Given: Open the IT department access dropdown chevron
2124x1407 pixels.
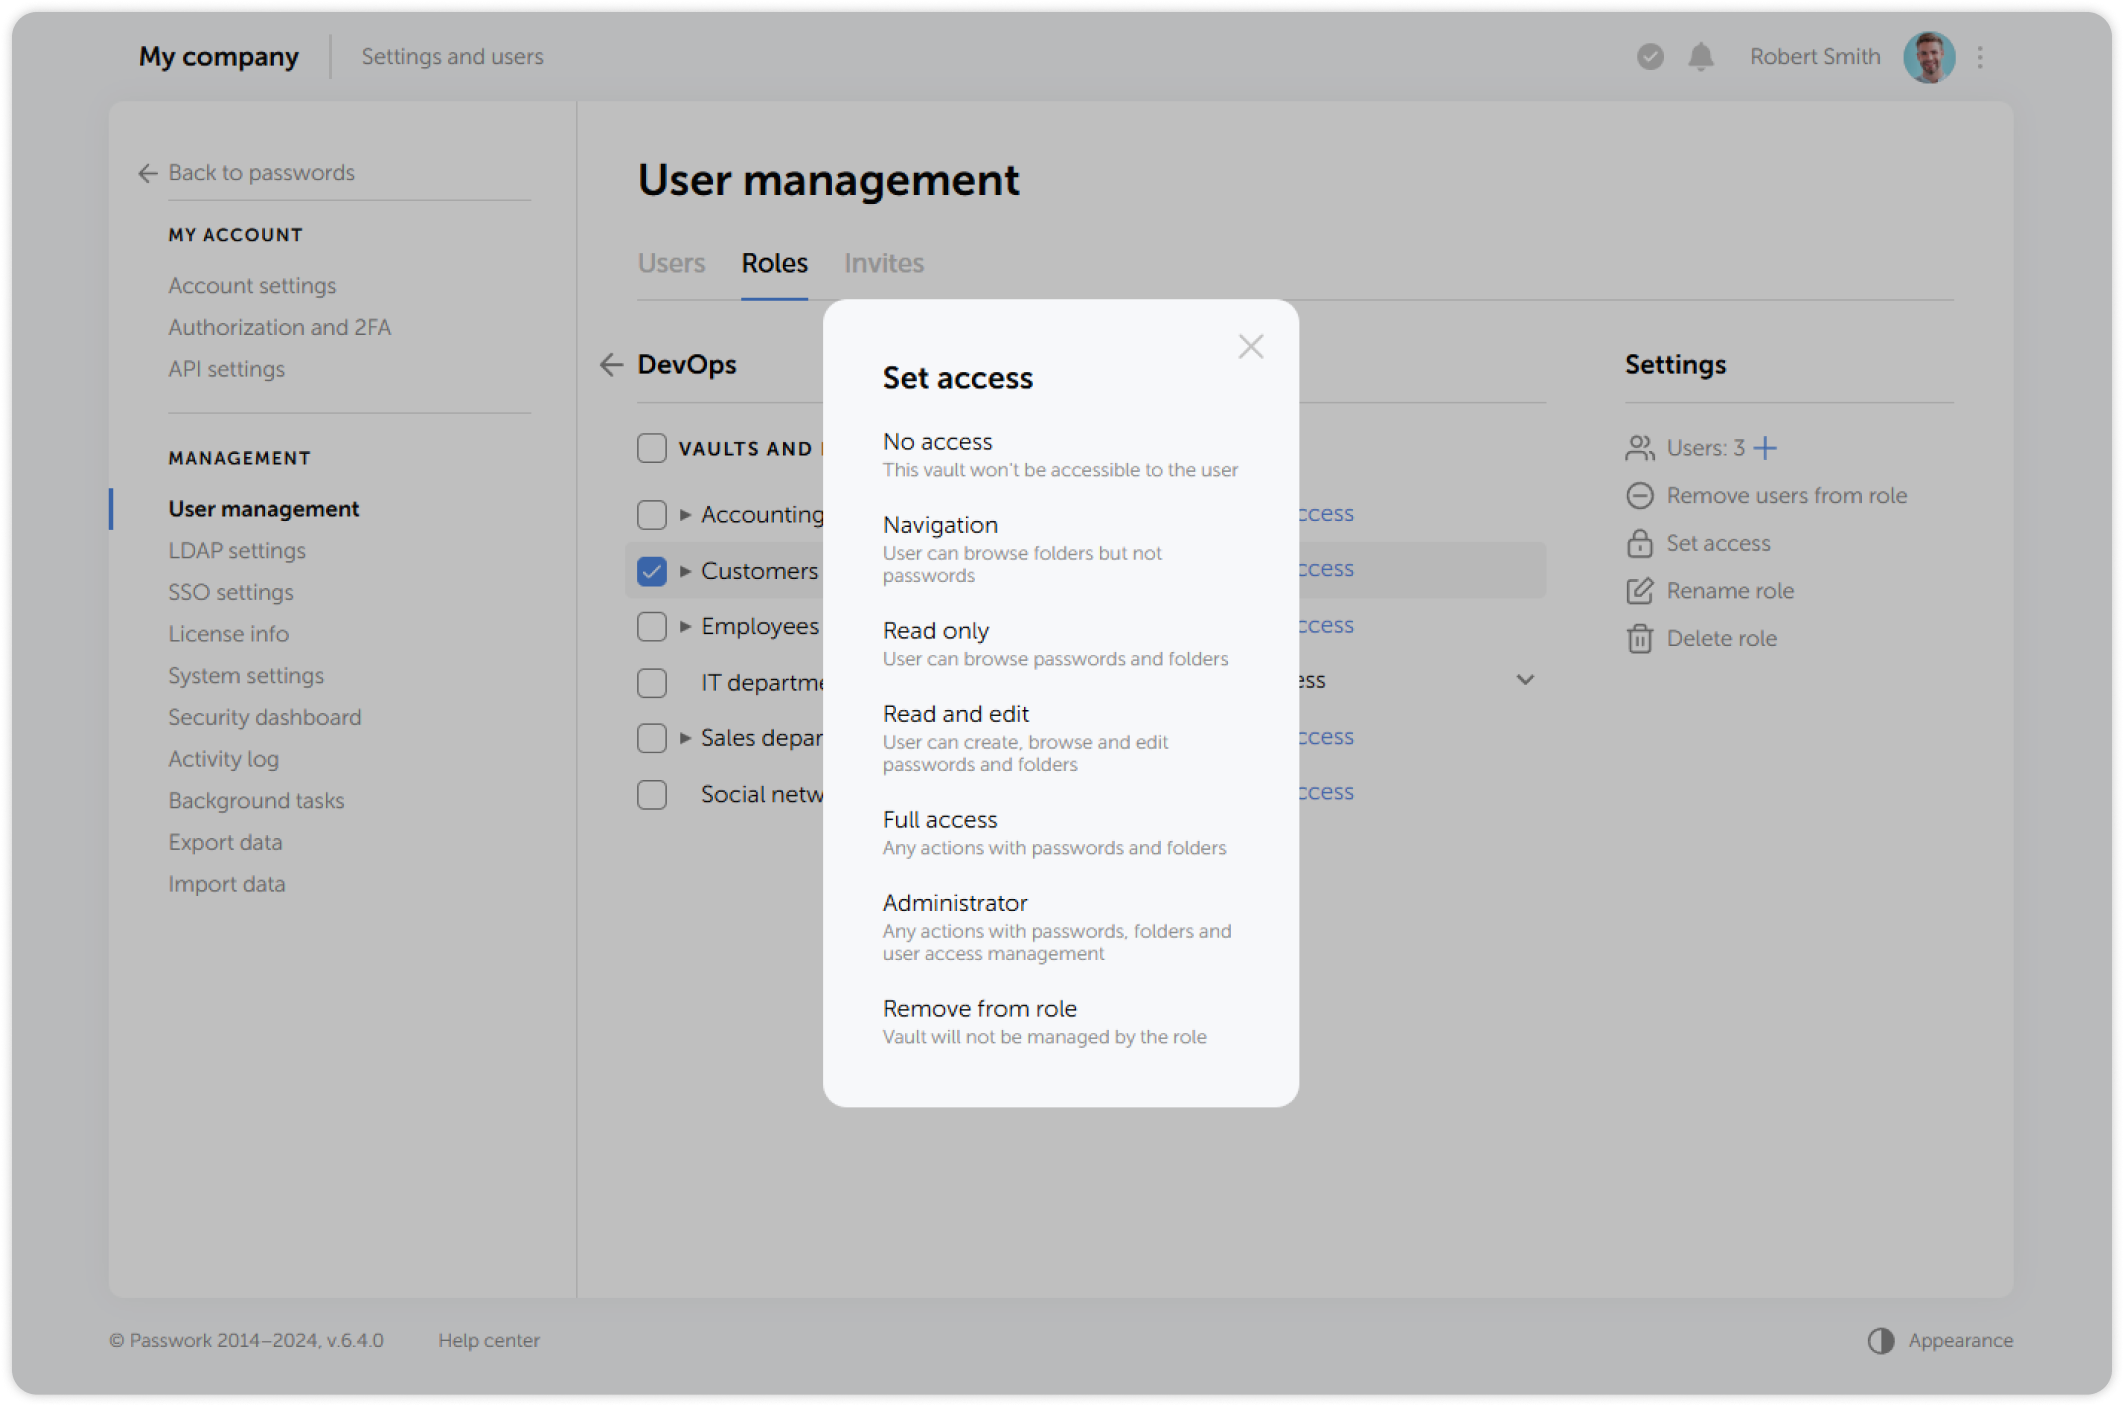Looking at the screenshot, I should 1525,680.
